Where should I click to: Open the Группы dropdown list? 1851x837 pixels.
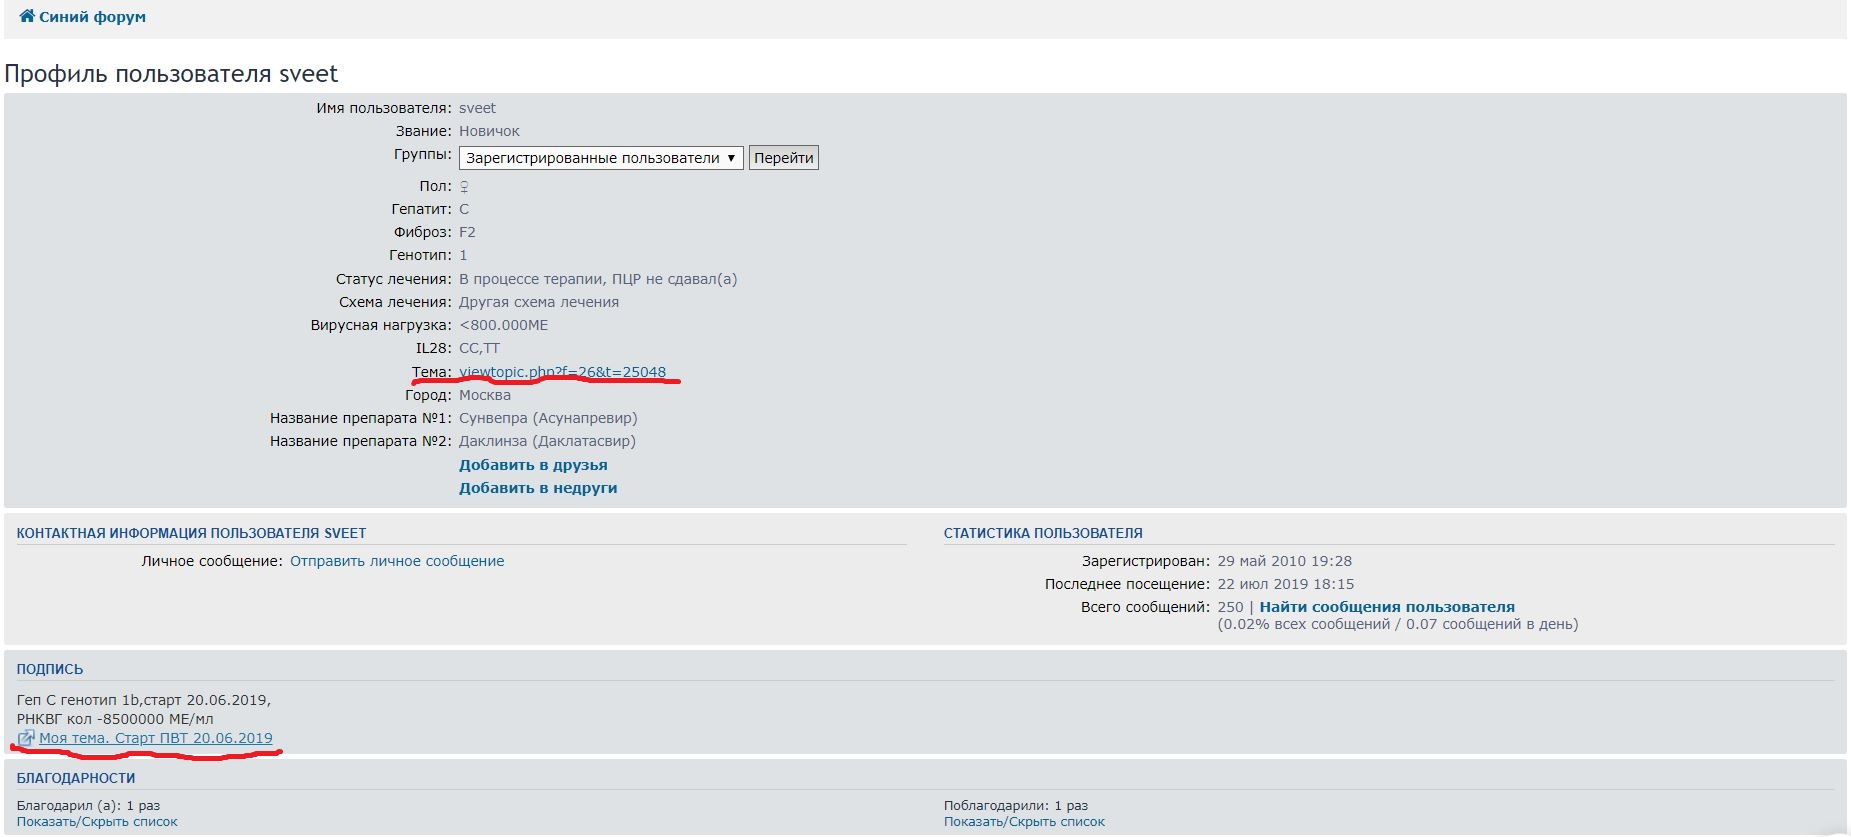600,158
